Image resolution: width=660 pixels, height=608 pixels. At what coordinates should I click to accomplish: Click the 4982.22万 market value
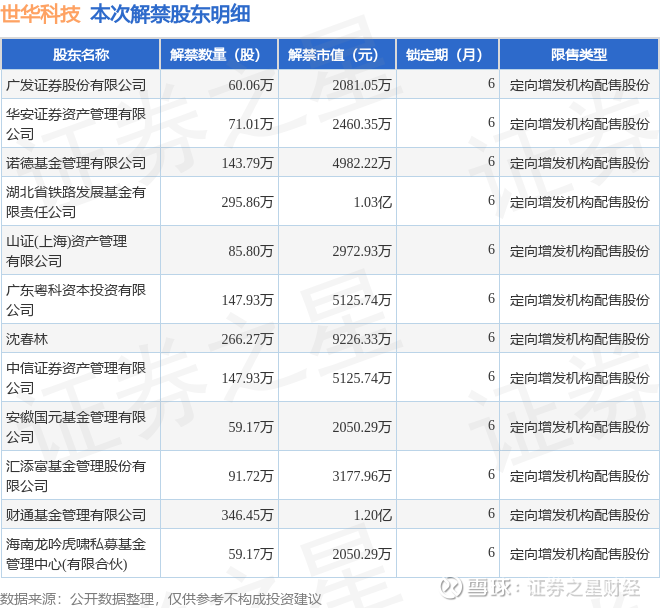tap(362, 163)
